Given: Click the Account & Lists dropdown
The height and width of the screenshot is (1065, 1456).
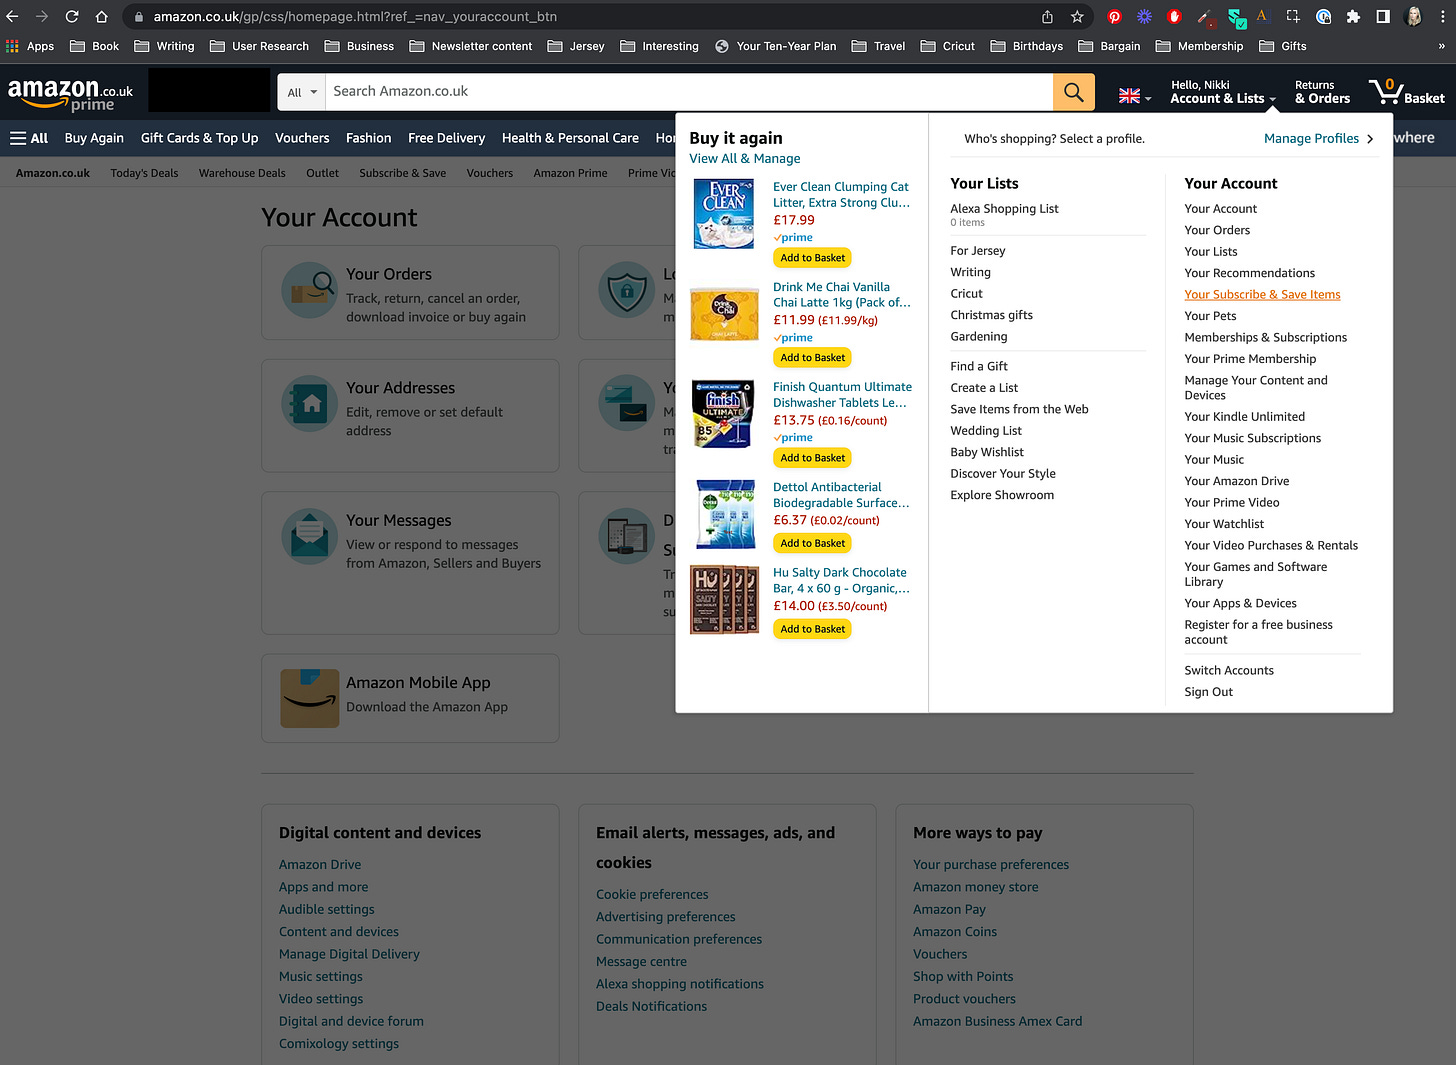Looking at the screenshot, I should [x=1223, y=92].
